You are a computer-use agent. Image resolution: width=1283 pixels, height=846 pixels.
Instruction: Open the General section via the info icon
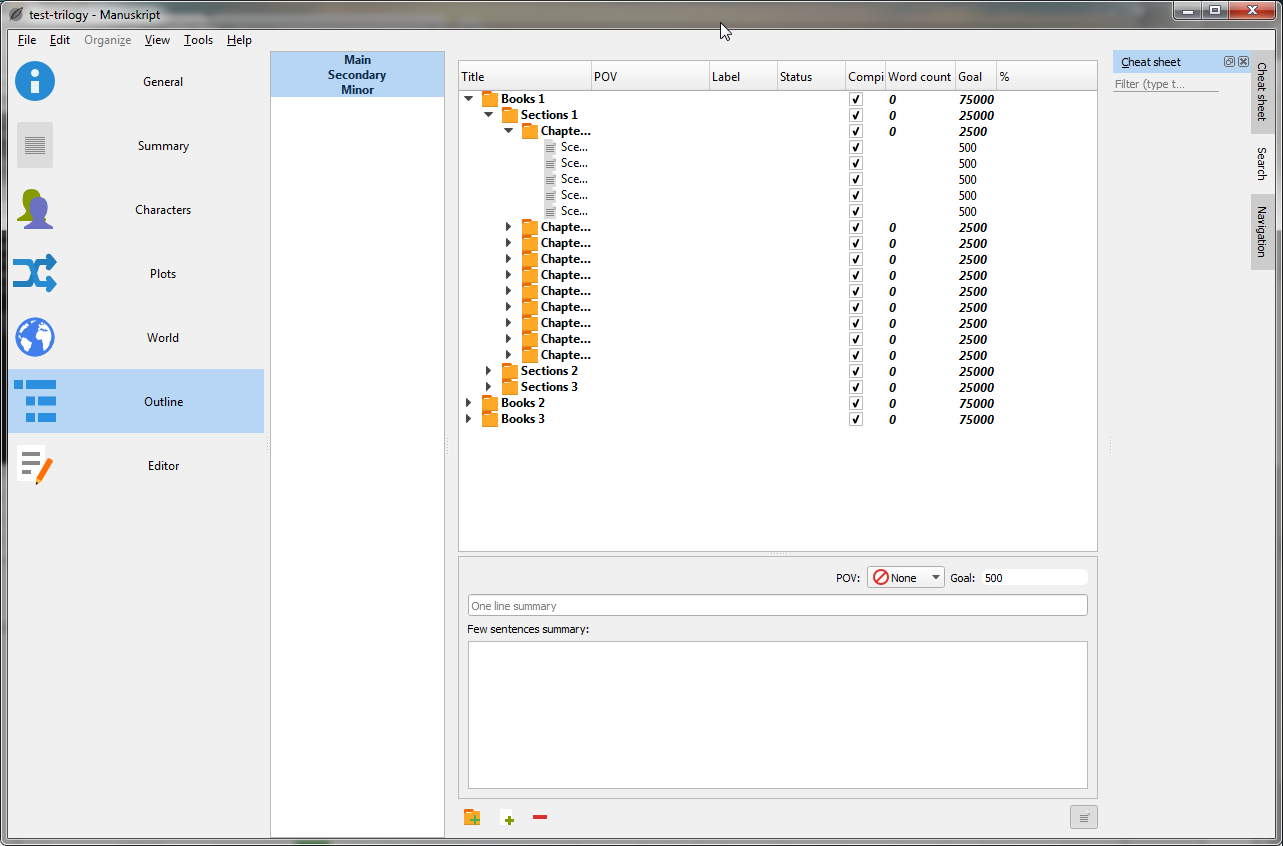pos(34,81)
